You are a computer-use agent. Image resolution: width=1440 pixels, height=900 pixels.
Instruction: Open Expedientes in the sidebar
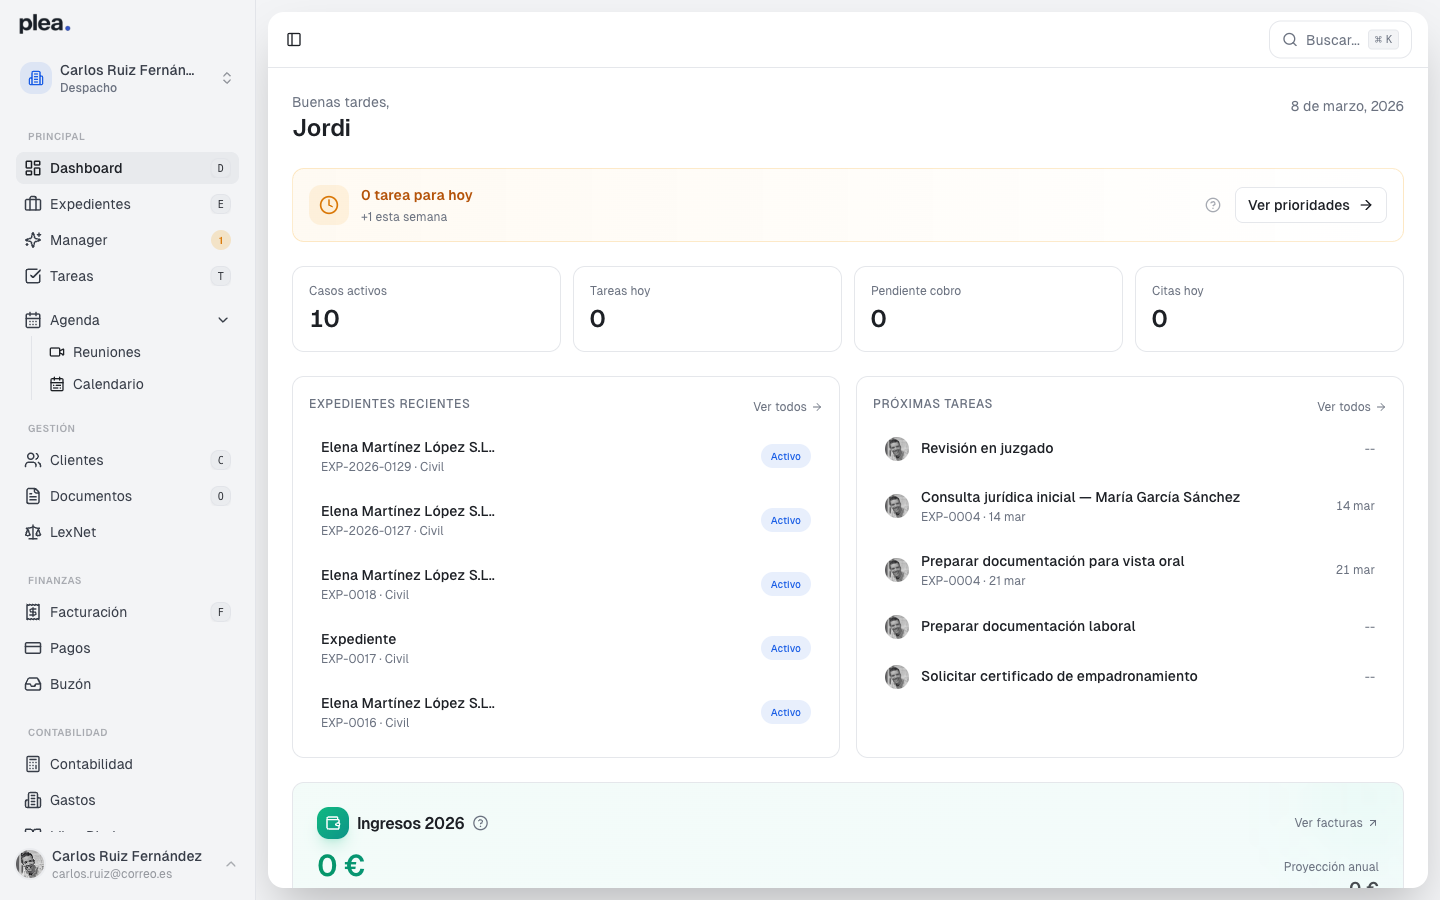[x=127, y=204]
